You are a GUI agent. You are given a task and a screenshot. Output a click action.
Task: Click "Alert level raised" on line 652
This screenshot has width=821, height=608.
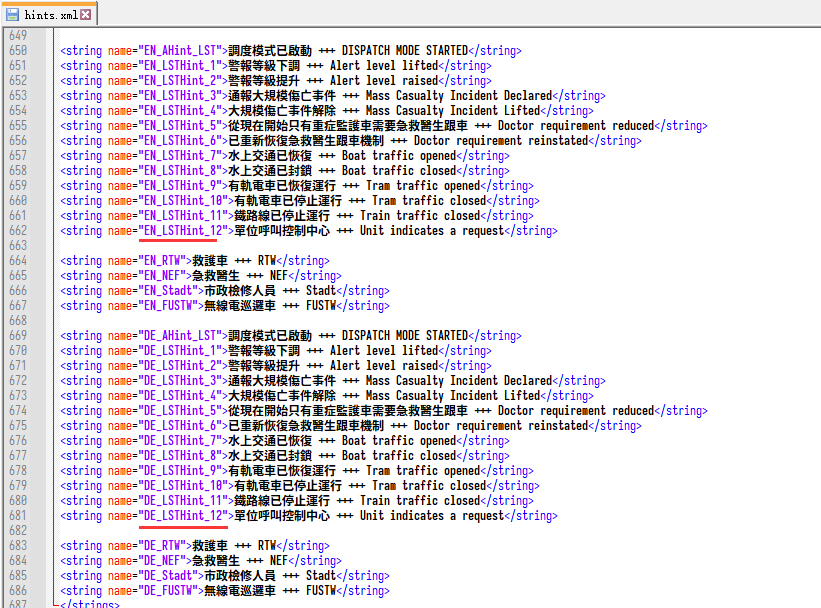384,81
